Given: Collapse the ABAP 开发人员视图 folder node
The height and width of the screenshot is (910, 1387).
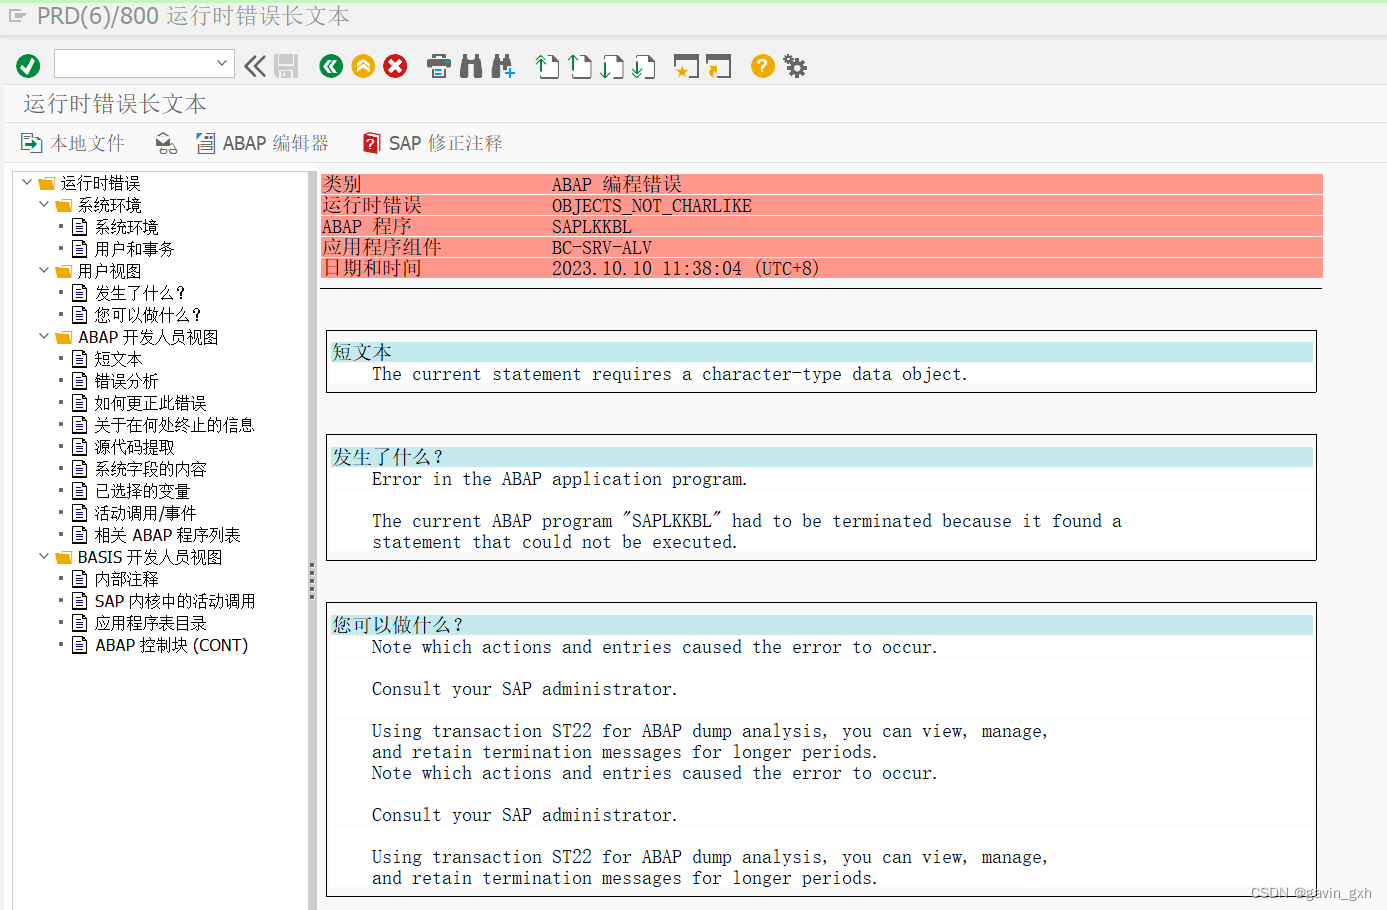Looking at the screenshot, I should (44, 336).
